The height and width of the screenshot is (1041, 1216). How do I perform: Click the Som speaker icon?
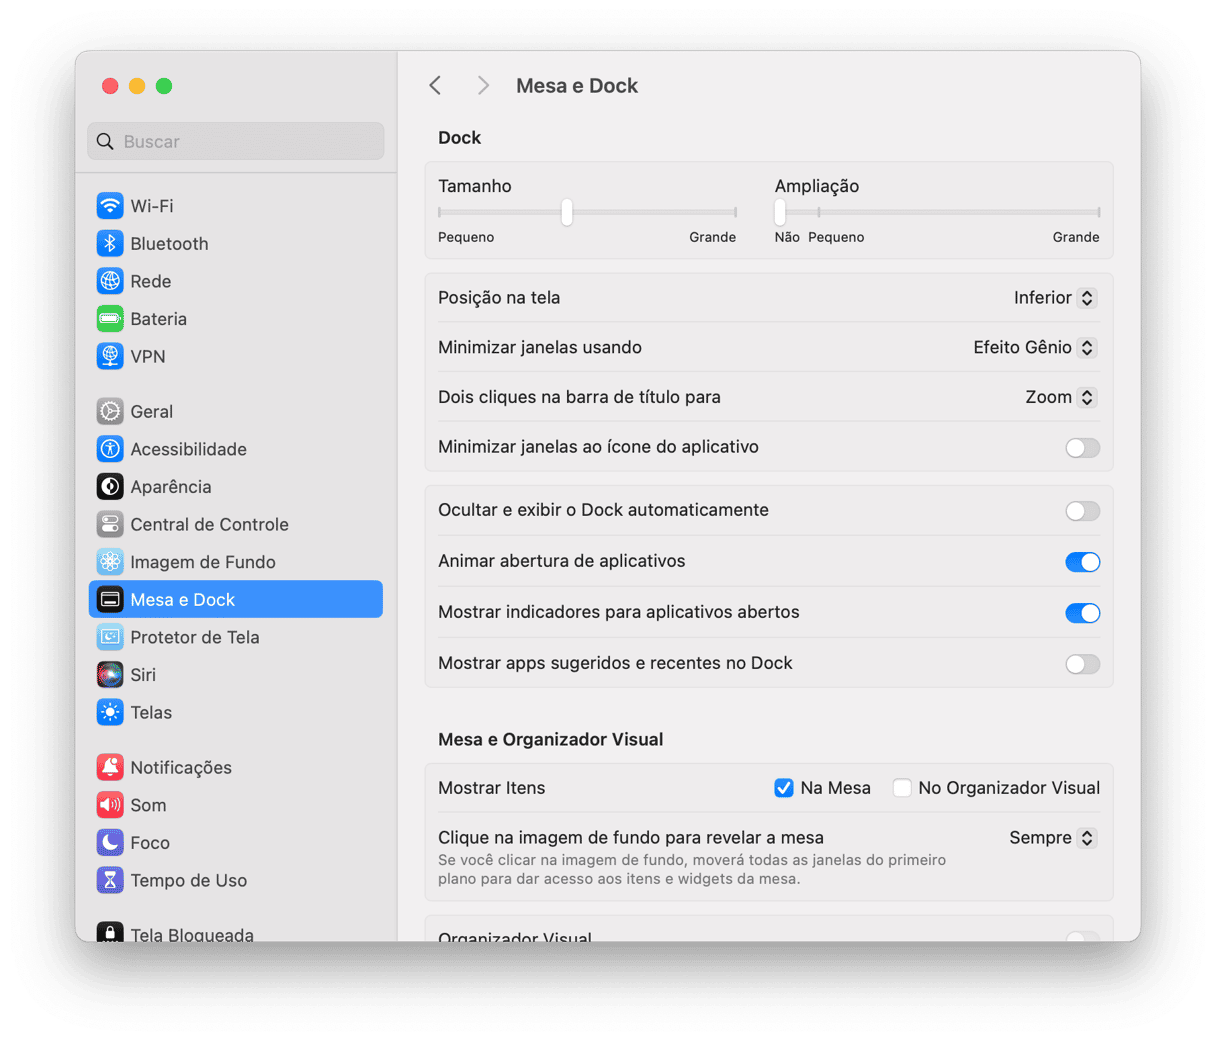pos(110,805)
